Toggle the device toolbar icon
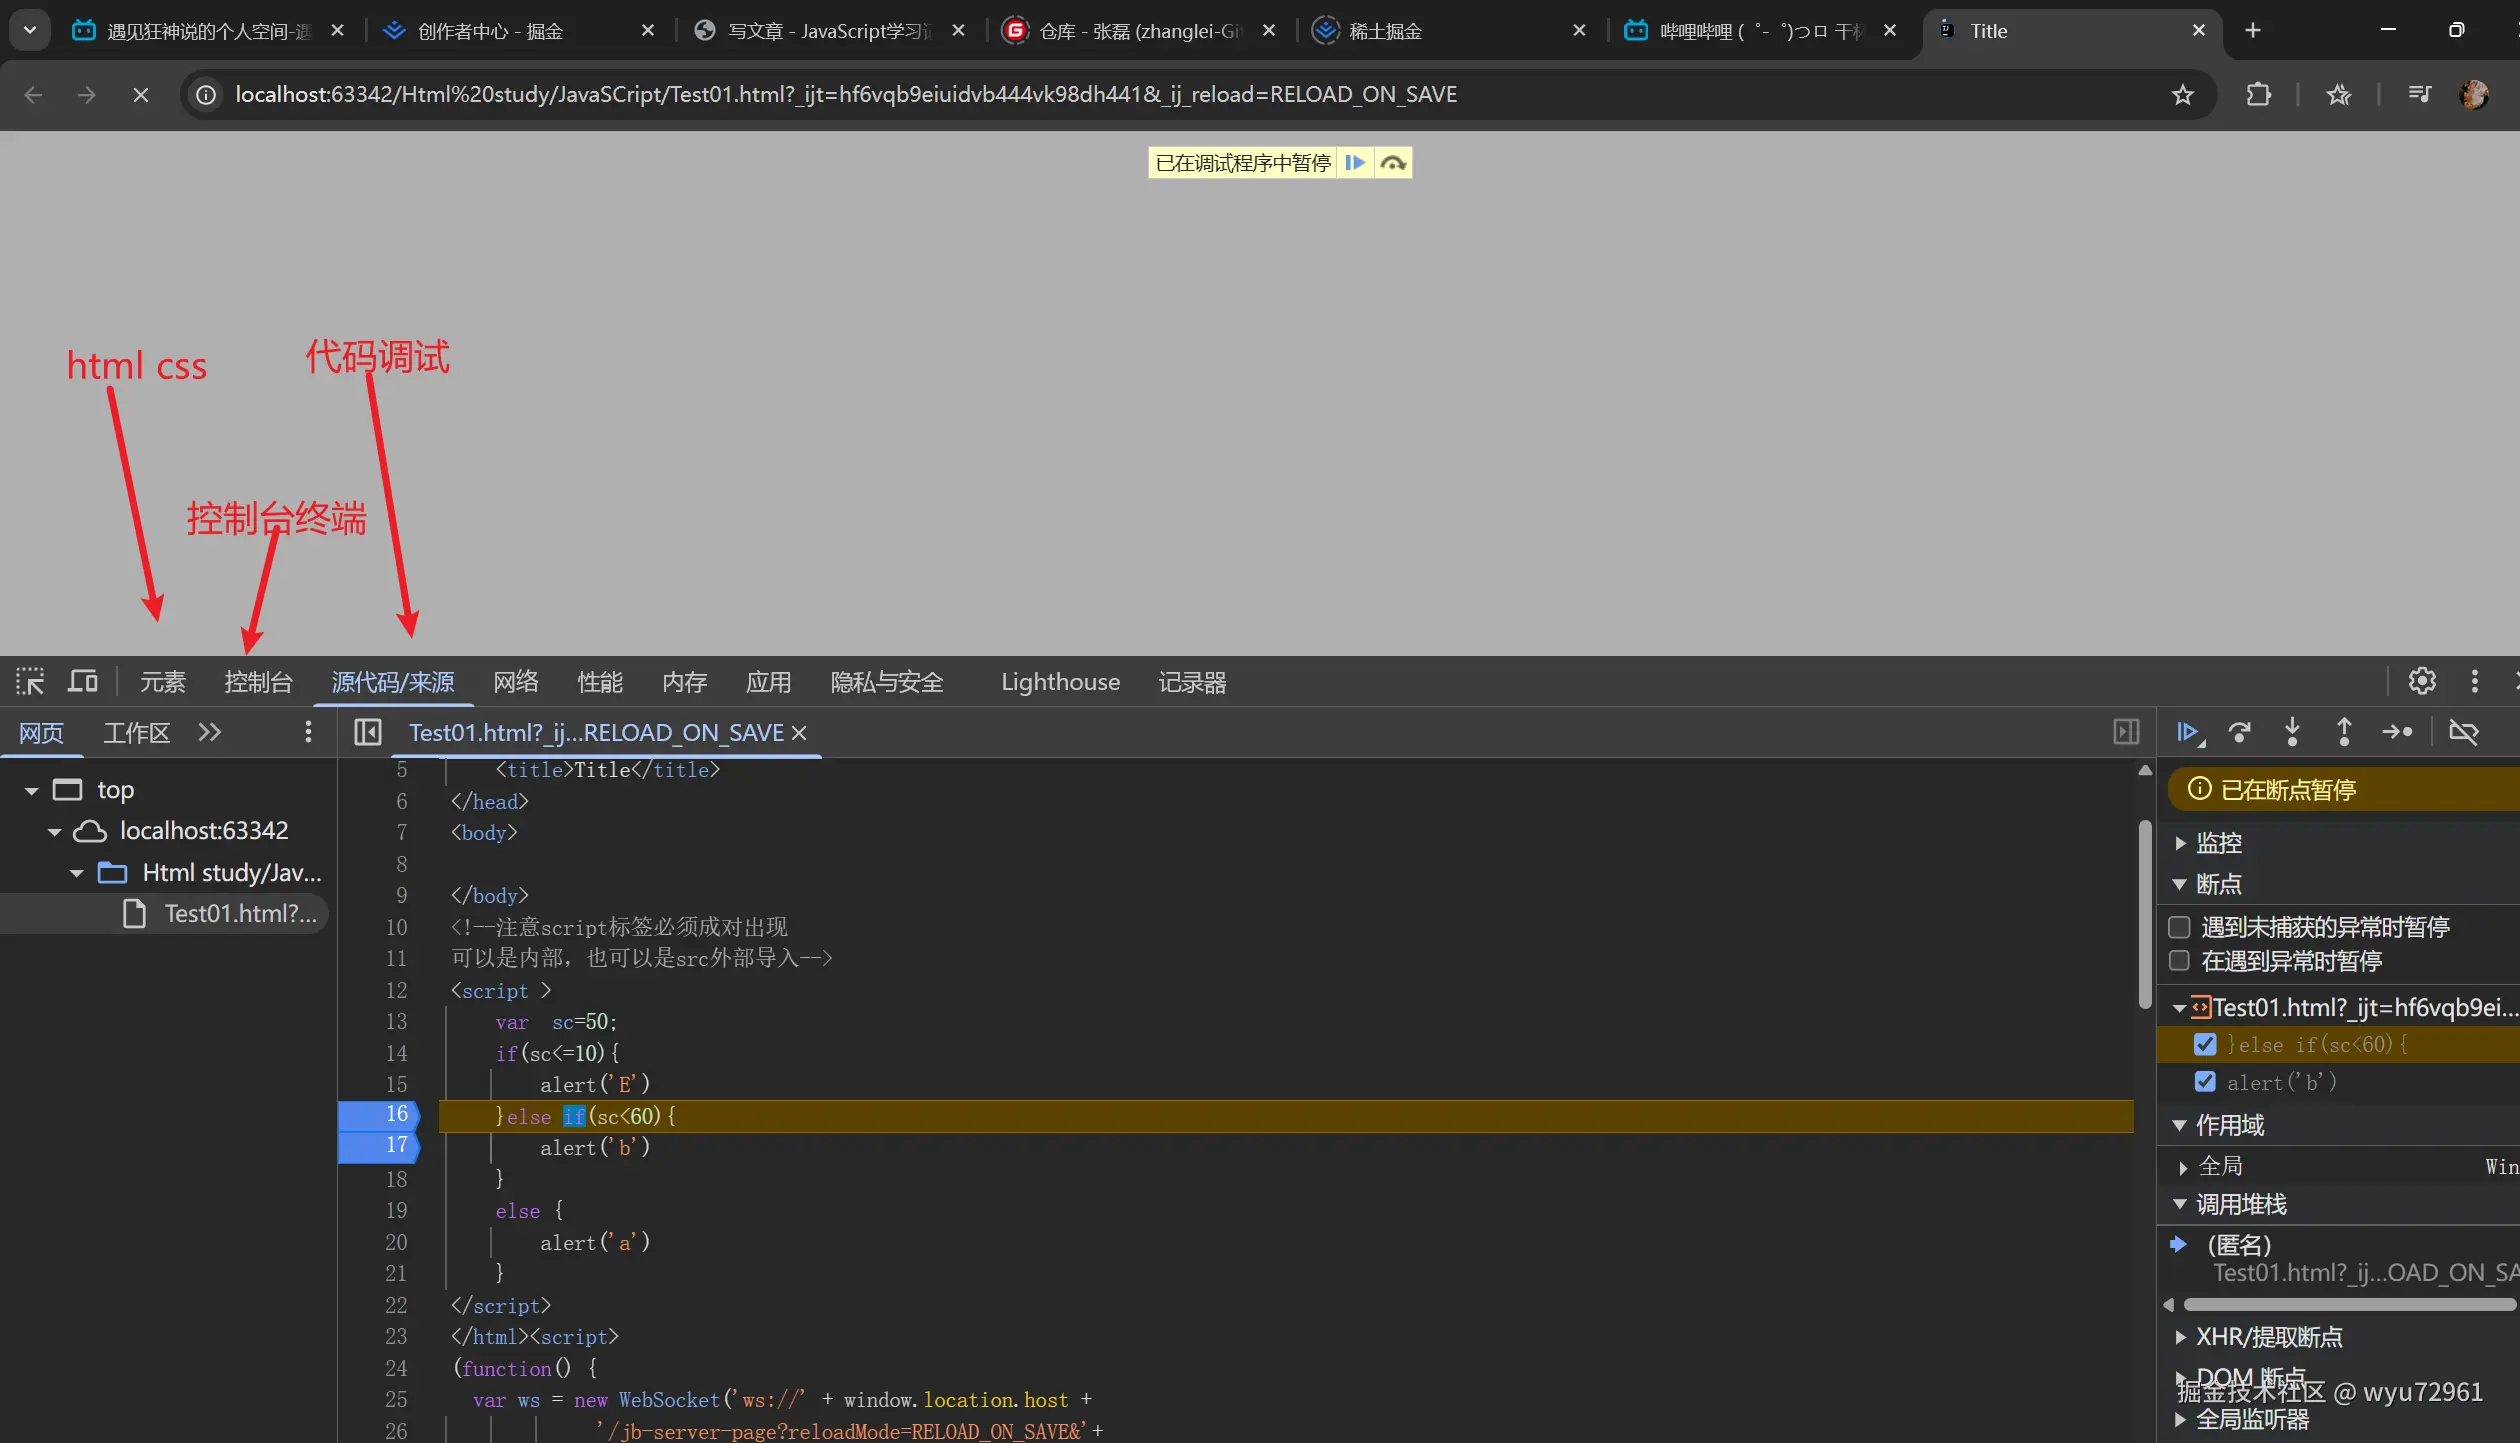The width and height of the screenshot is (2520, 1443). (x=83, y=682)
